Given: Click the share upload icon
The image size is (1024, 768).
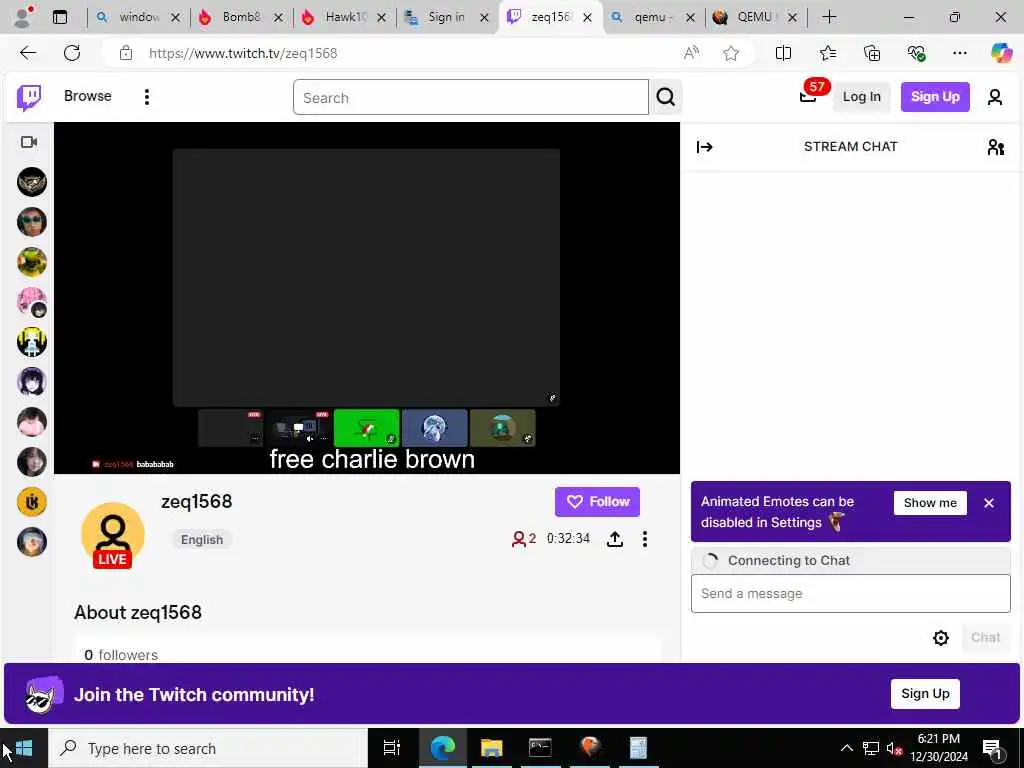Looking at the screenshot, I should 615,539.
